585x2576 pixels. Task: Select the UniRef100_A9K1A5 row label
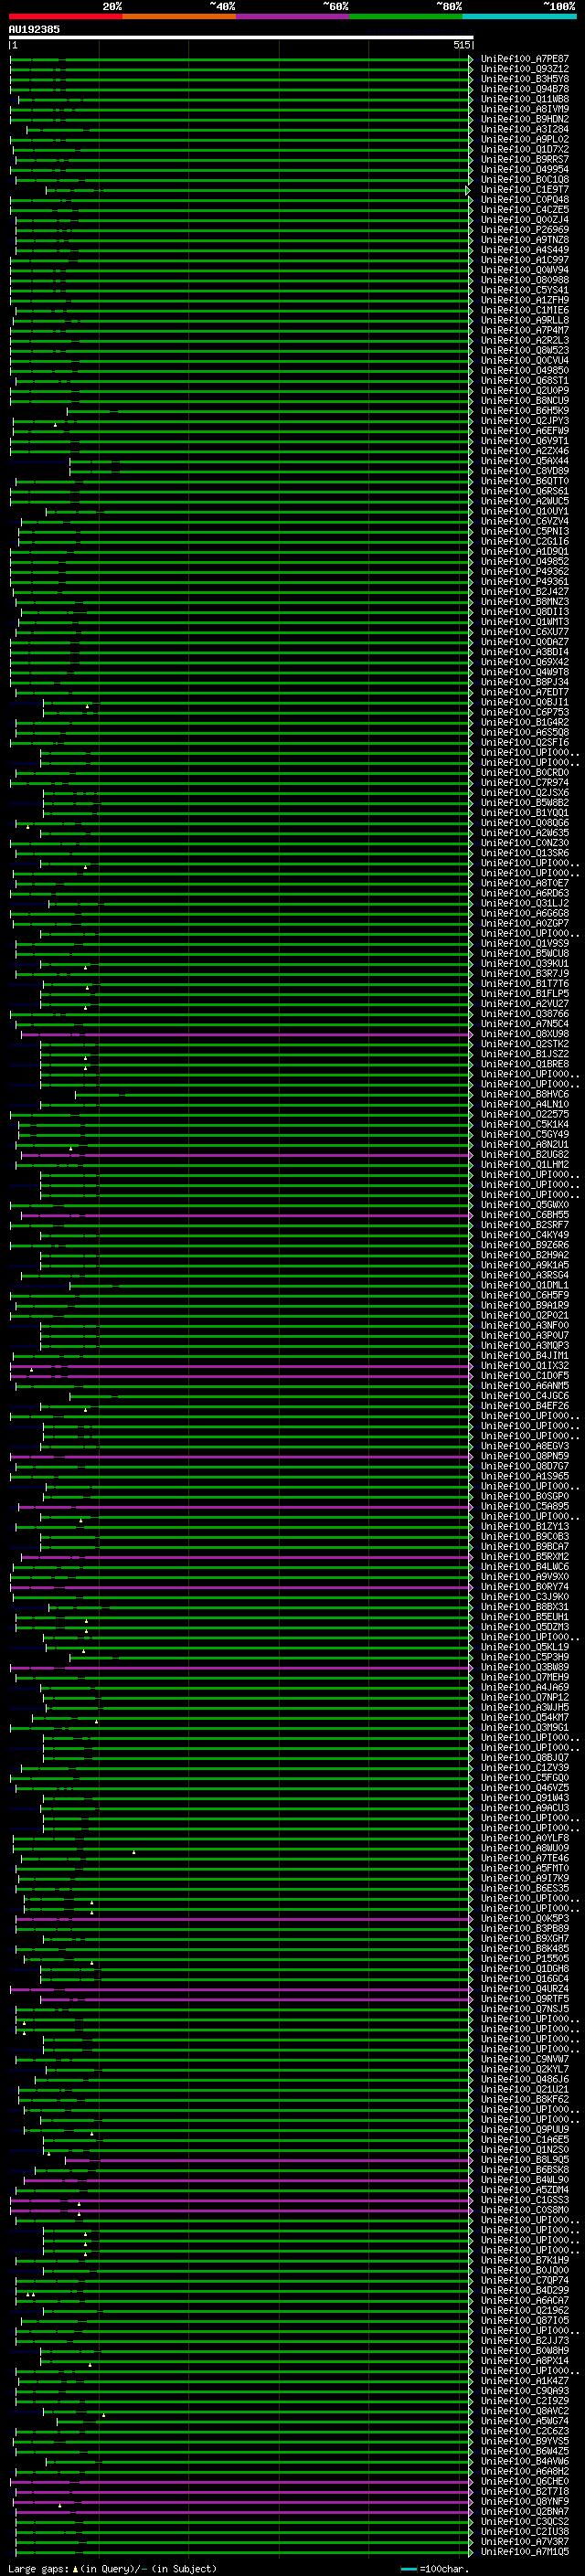525,1266
